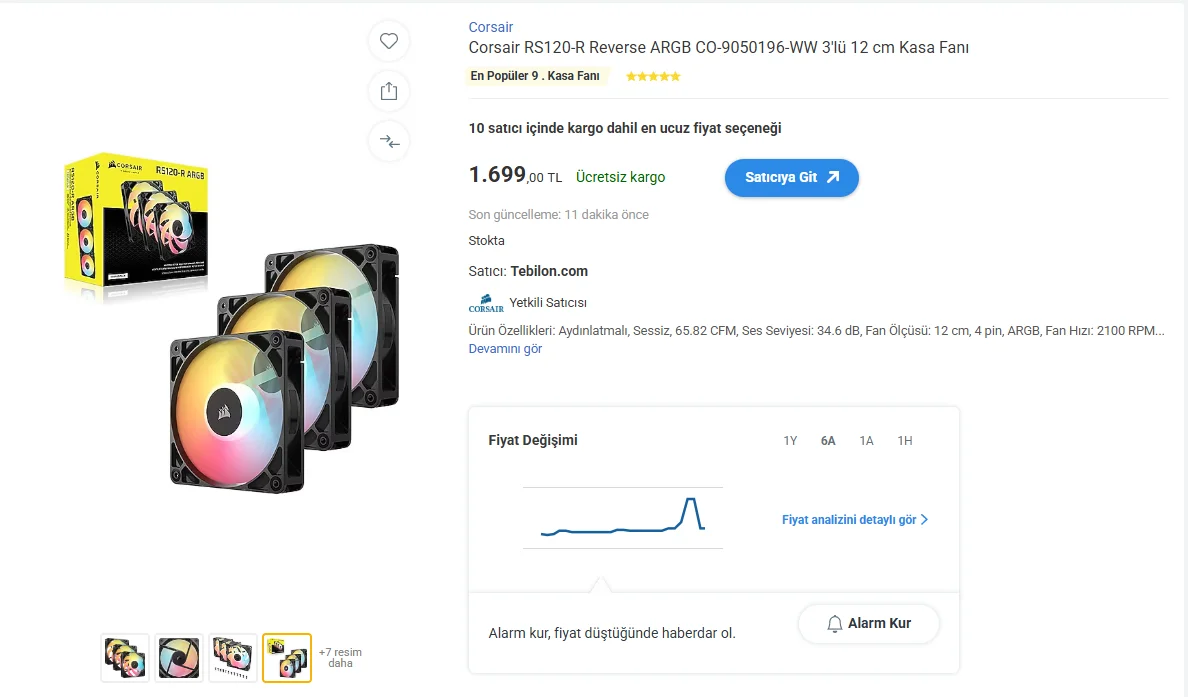Click the compare arrows icon
The height and width of the screenshot is (697, 1188).
[x=389, y=142]
